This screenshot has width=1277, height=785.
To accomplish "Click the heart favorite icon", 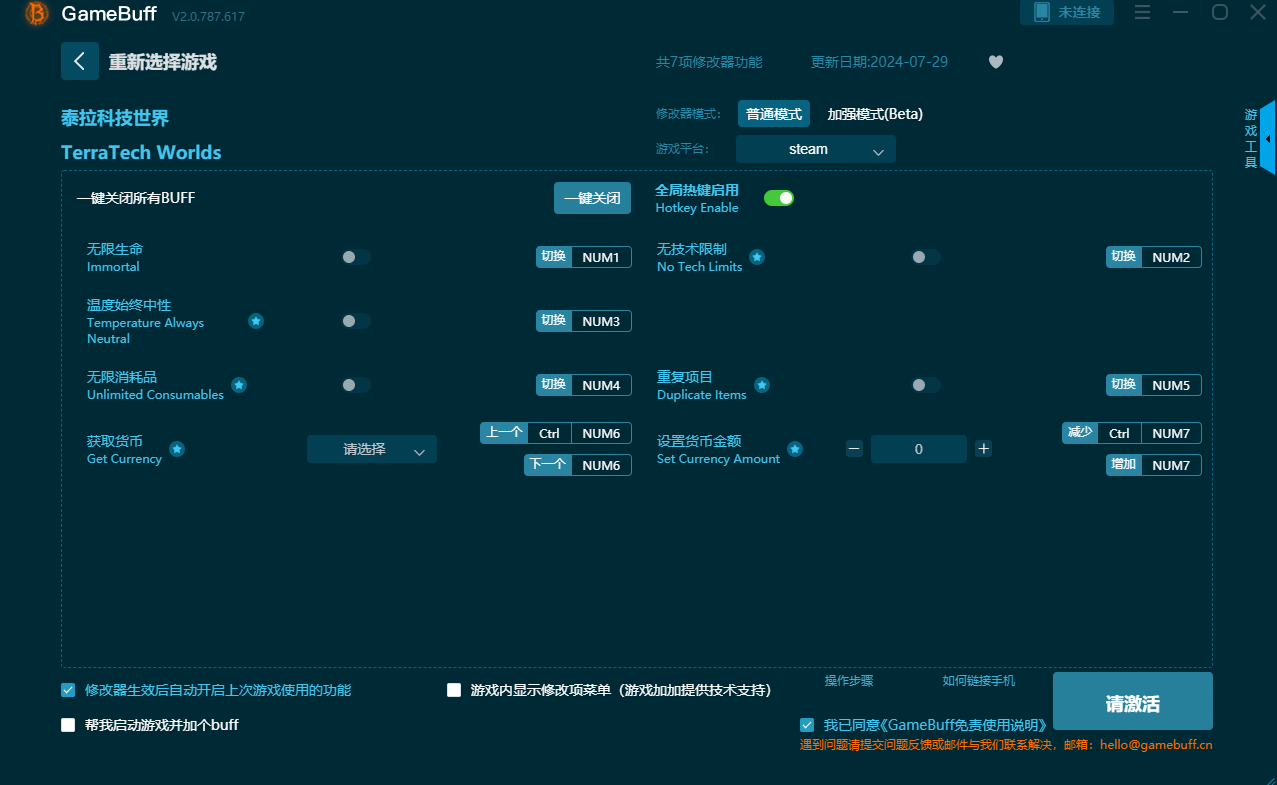I will (996, 62).
